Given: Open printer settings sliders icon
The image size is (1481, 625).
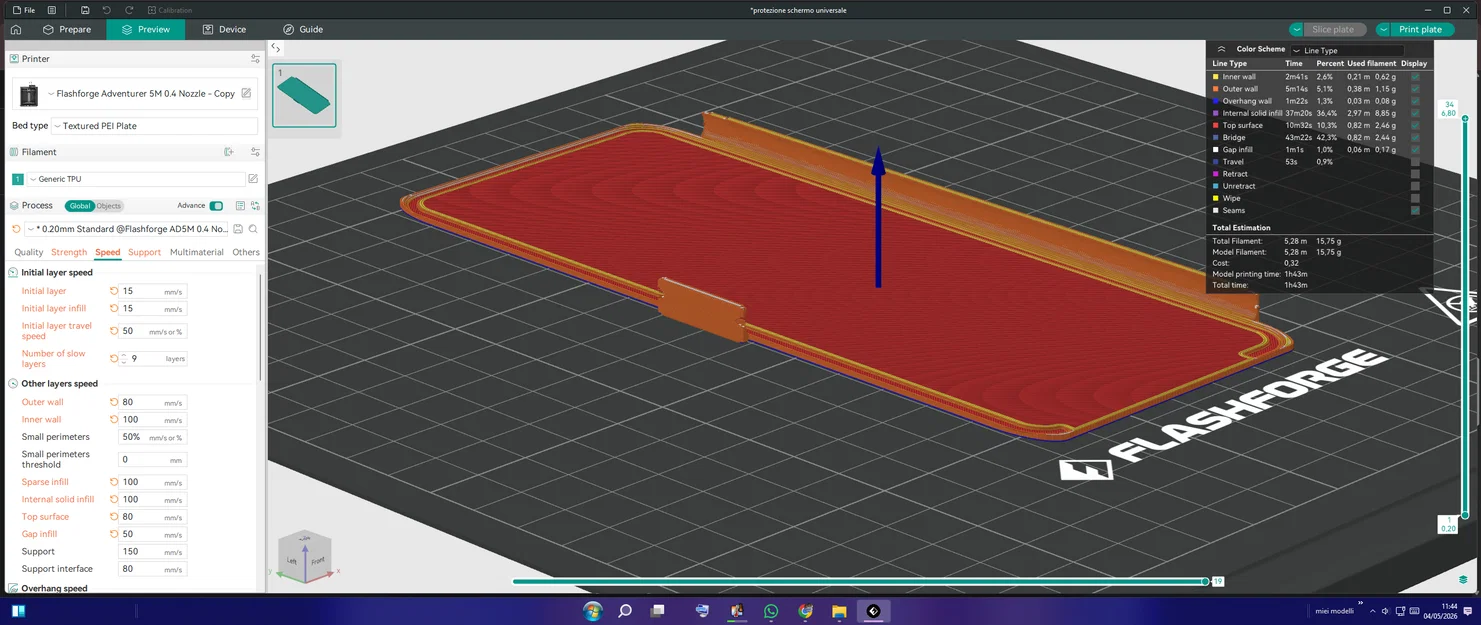Looking at the screenshot, I should [255, 59].
